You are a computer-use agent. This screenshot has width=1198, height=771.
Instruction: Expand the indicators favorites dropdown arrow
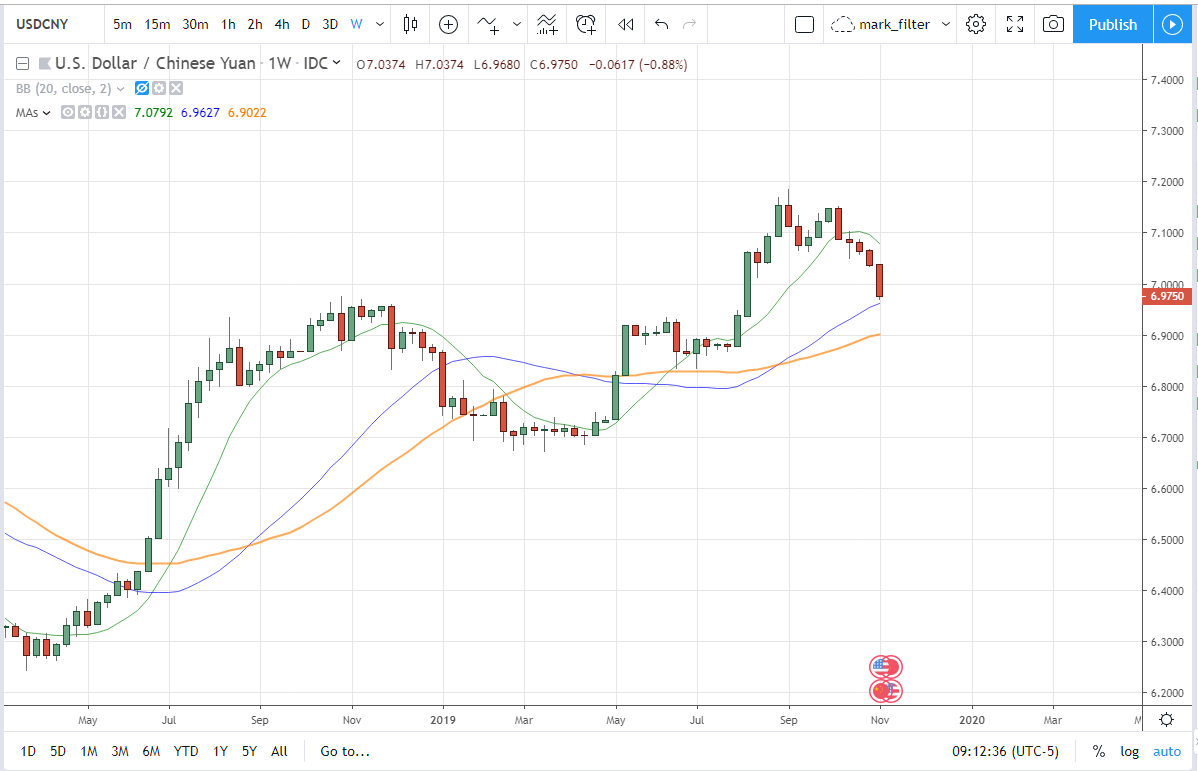tap(517, 24)
